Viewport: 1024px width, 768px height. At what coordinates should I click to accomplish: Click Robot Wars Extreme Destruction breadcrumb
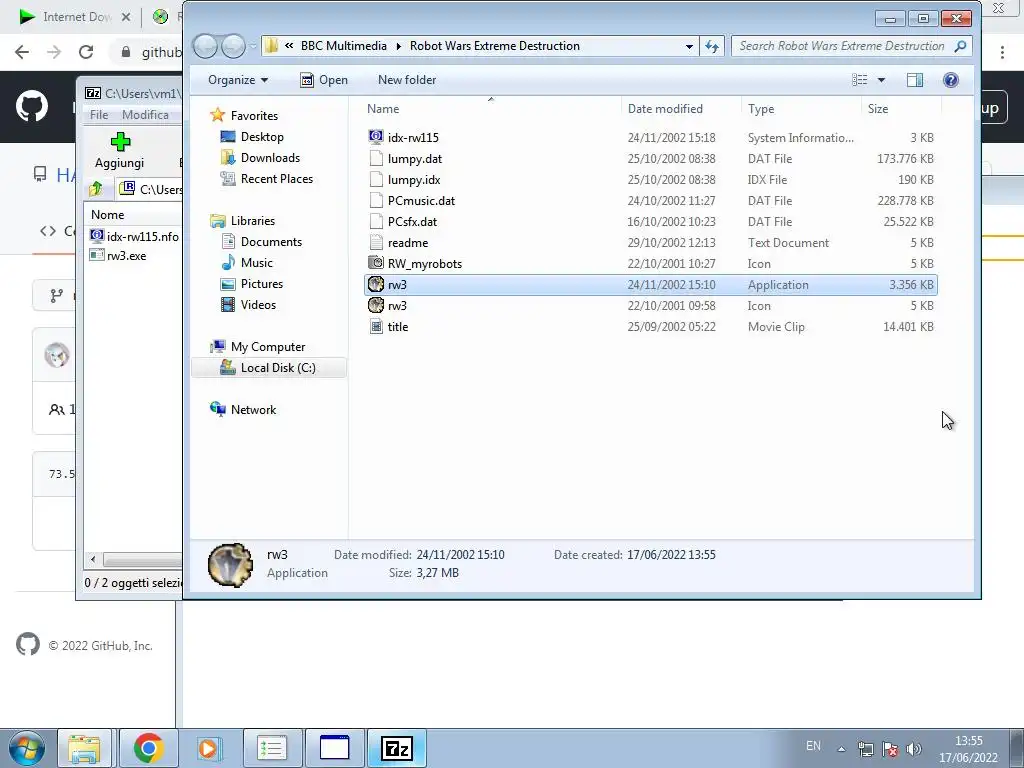494,46
